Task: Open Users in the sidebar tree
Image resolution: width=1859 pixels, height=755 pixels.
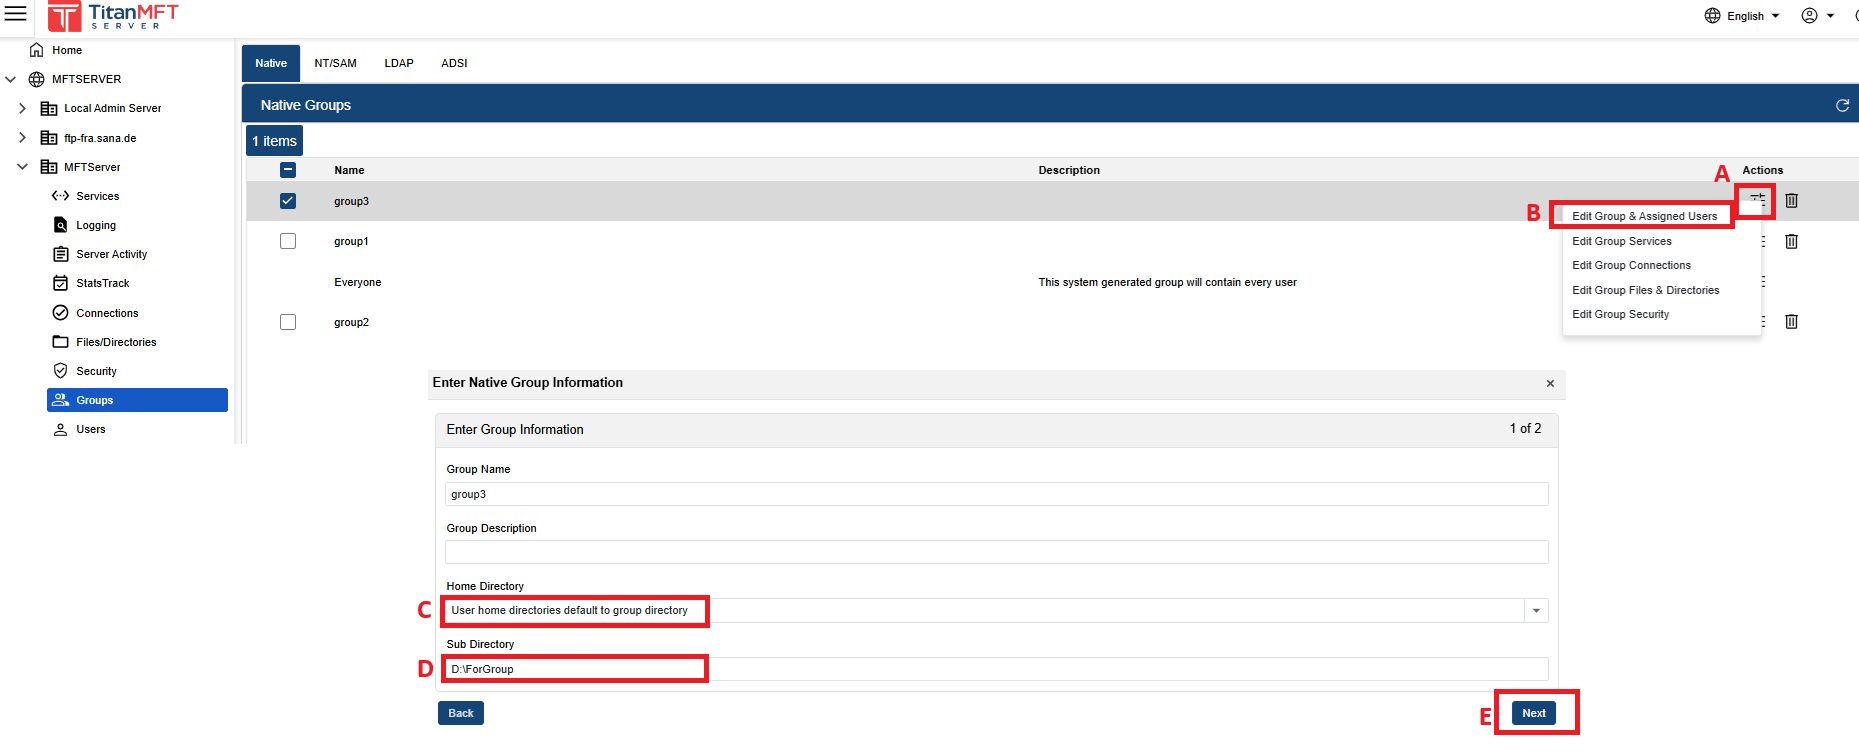Action: coord(90,429)
